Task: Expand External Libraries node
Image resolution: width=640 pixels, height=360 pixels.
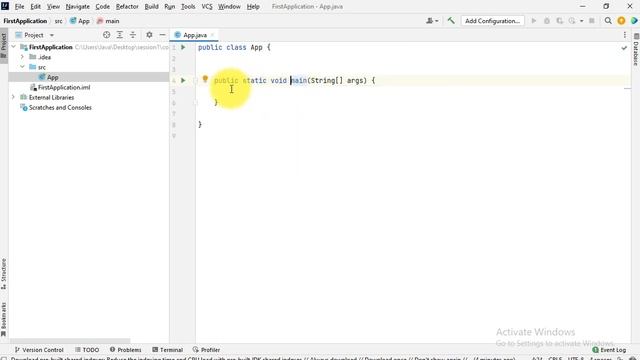Action: pos(13,97)
